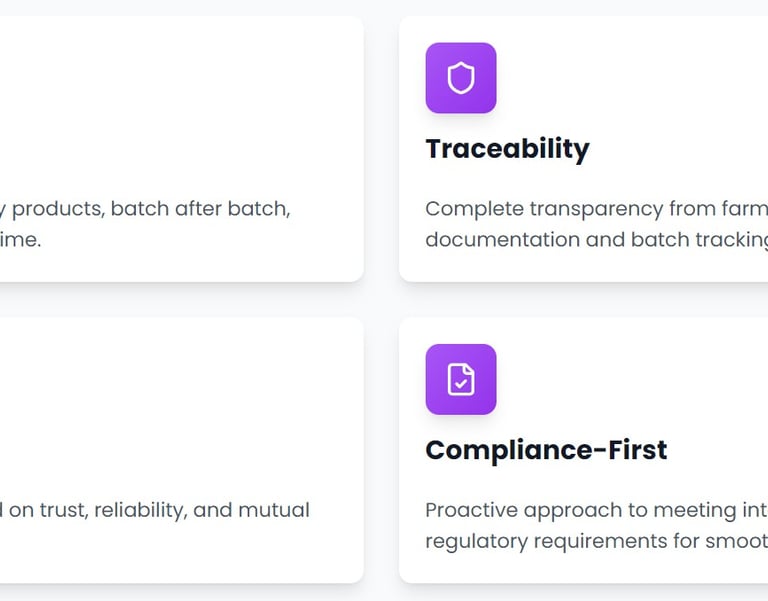Screen dimensions: 768x601
Task: Click the 'Complete transparency from farm' text line
Action: coord(596,209)
